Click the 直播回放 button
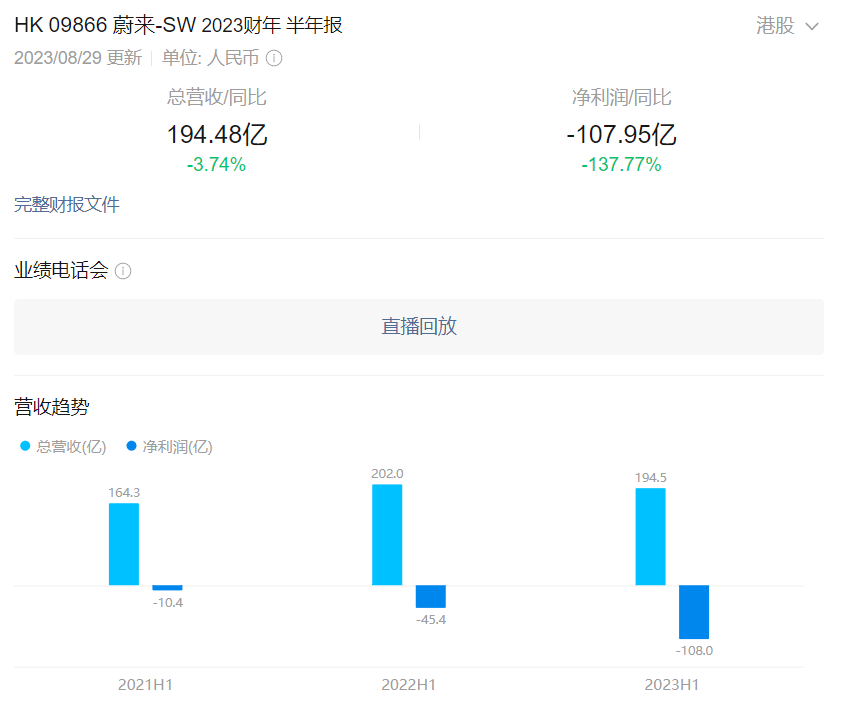 [x=419, y=327]
